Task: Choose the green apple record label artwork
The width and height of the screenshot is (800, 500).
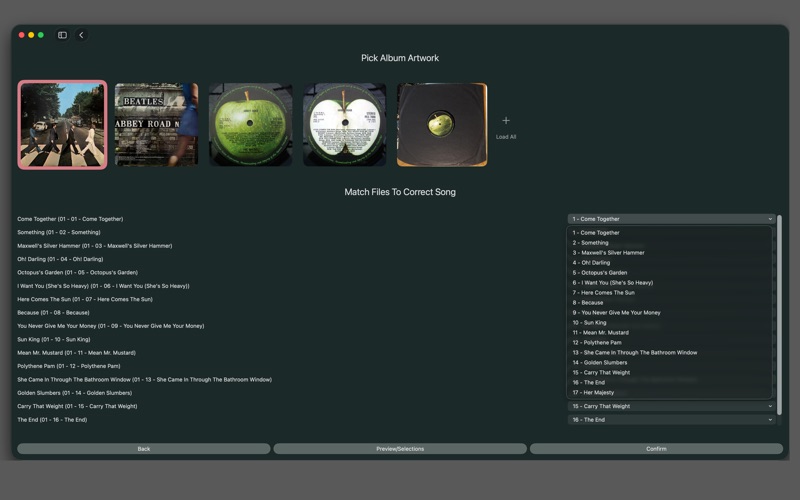Action: [x=251, y=124]
